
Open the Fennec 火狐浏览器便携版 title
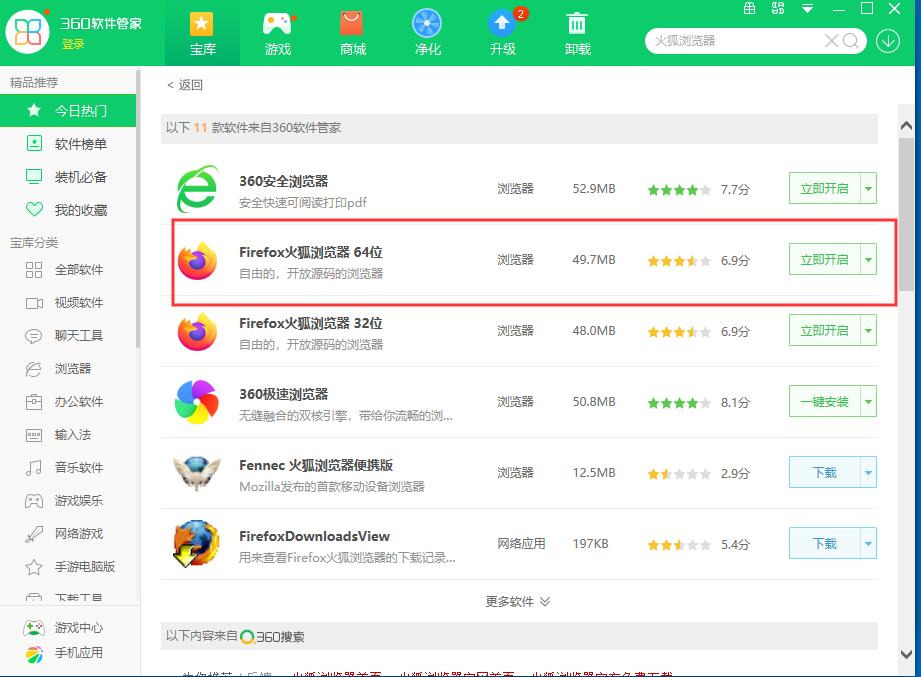pyautogui.click(x=316, y=466)
